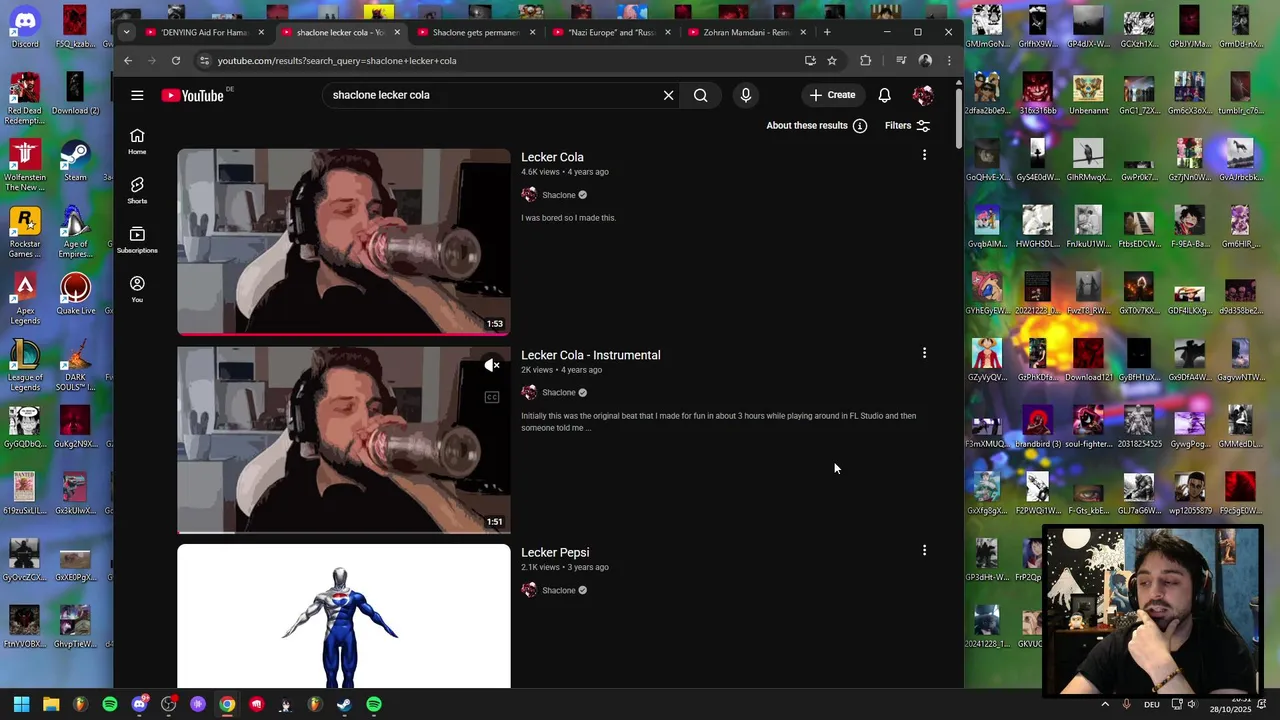Submit search with the magnifier button

click(x=701, y=95)
